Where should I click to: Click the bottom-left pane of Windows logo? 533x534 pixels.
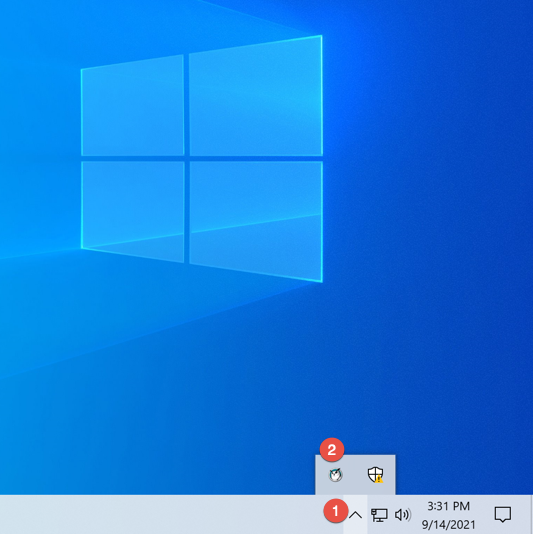coord(132,211)
